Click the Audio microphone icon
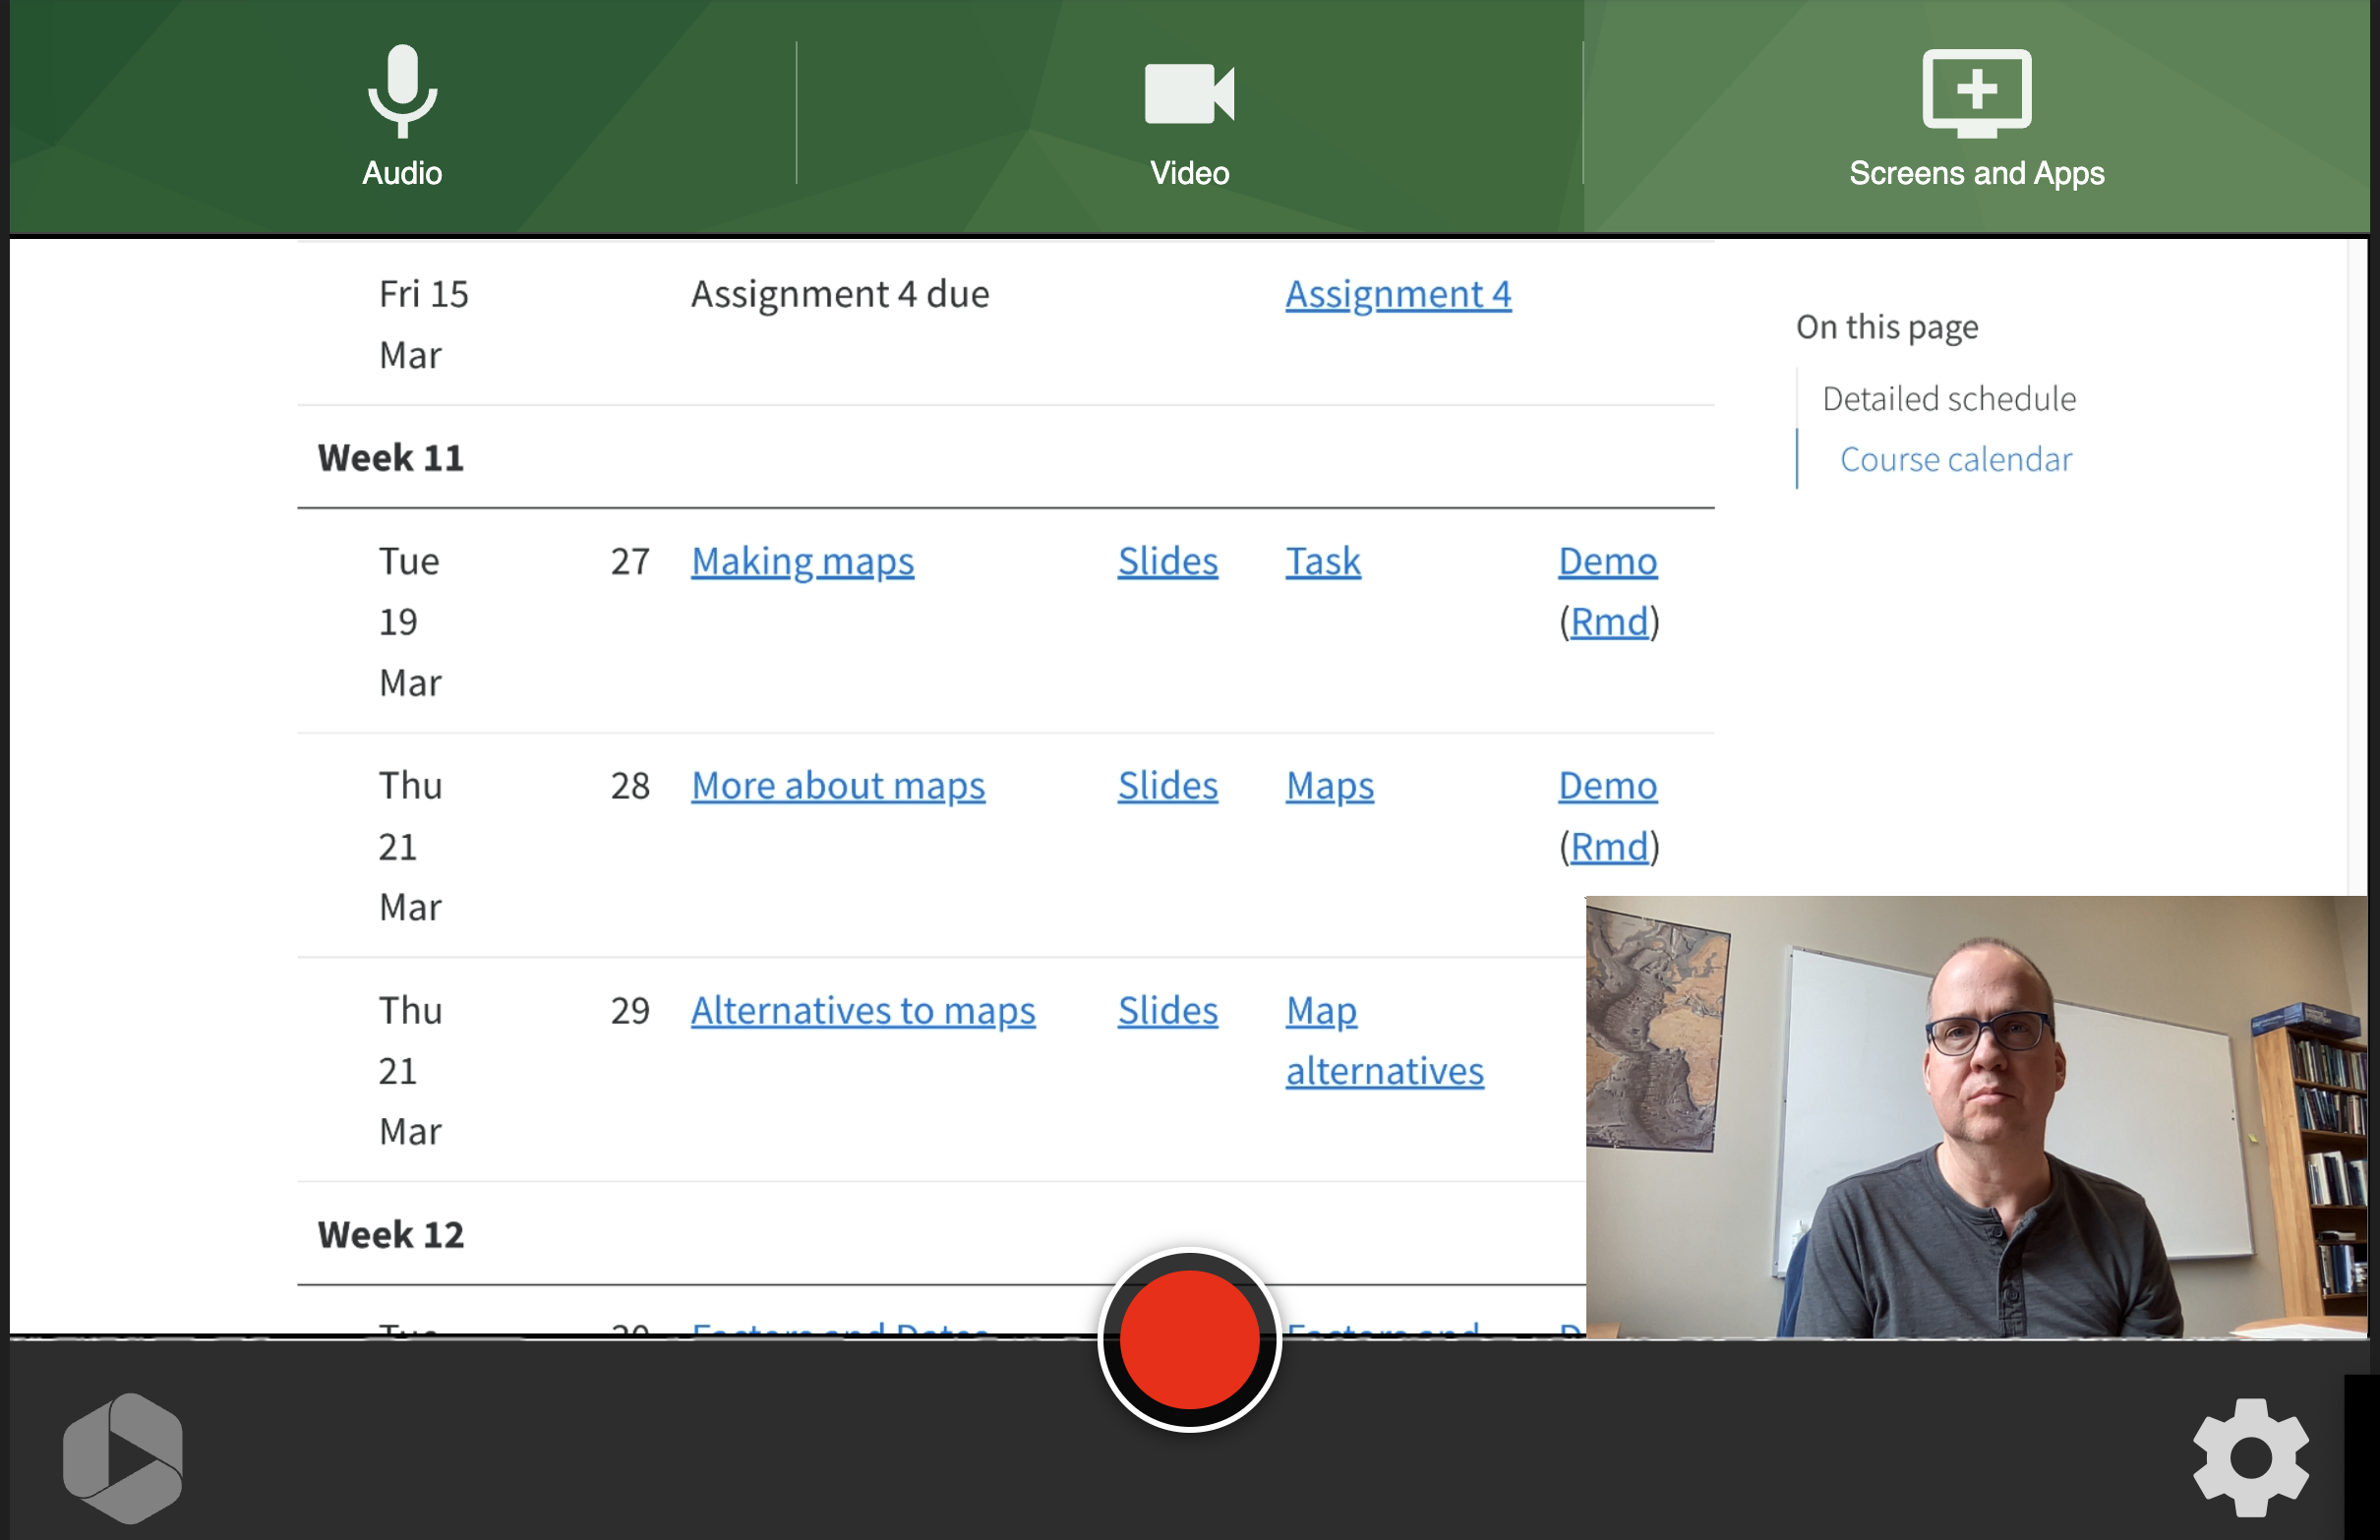2380x1540 pixels. pyautogui.click(x=402, y=90)
